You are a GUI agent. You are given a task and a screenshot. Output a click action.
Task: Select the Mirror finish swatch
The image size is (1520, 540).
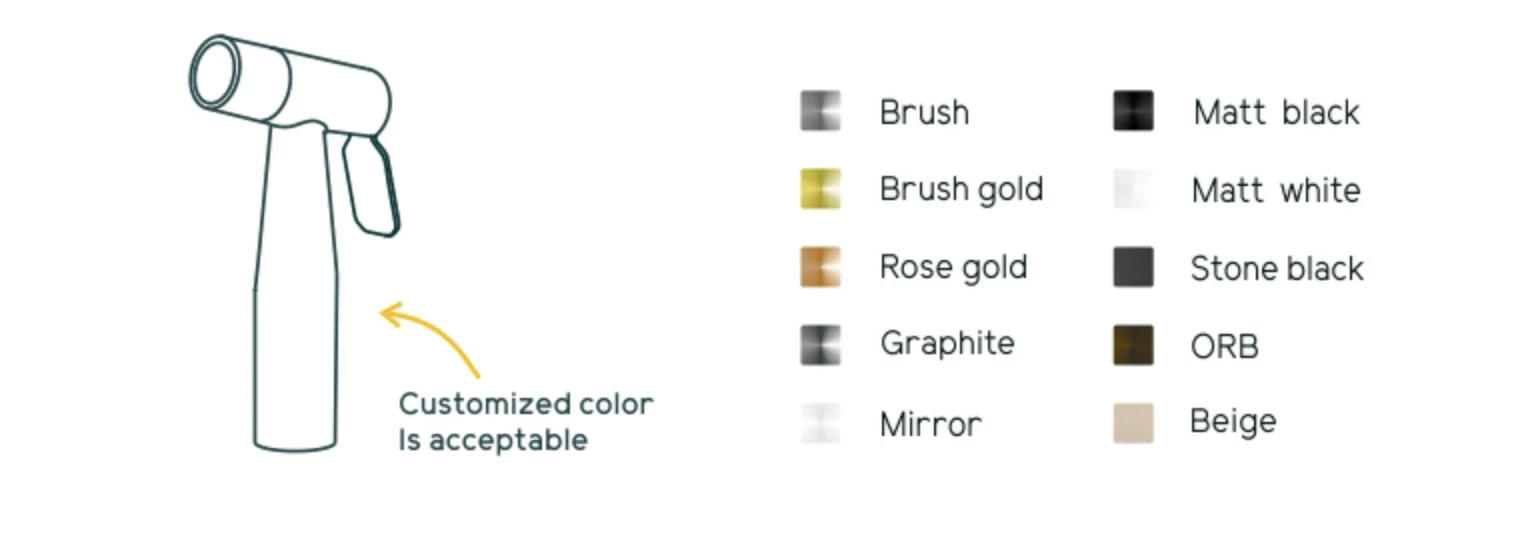pyautogui.click(x=820, y=423)
